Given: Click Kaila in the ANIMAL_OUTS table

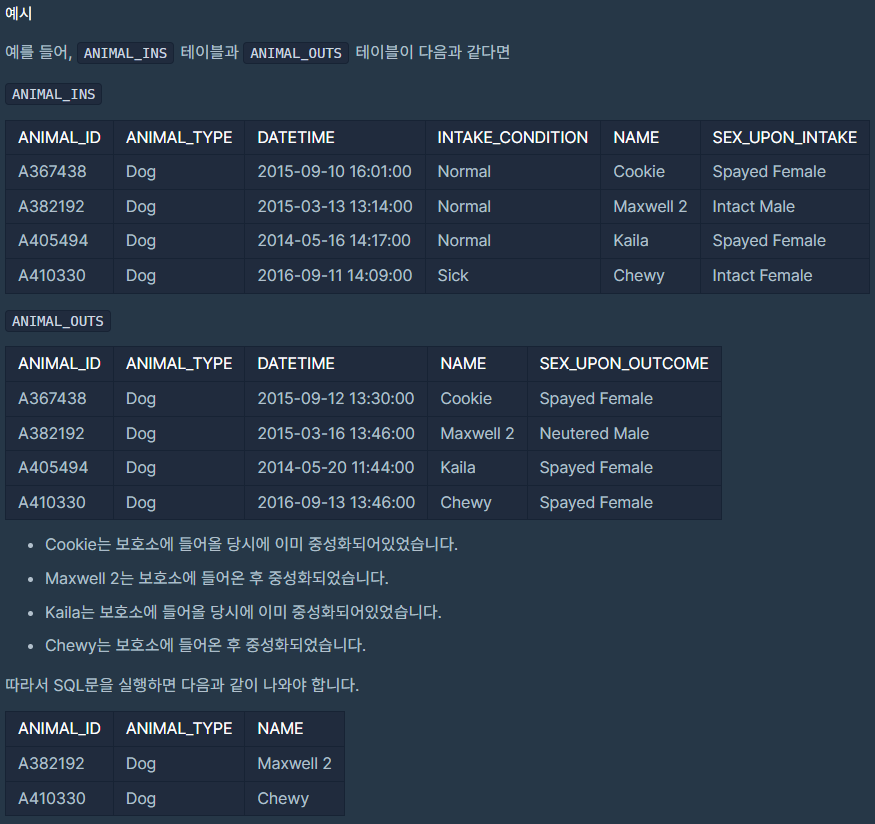Looking at the screenshot, I should pos(458,468).
